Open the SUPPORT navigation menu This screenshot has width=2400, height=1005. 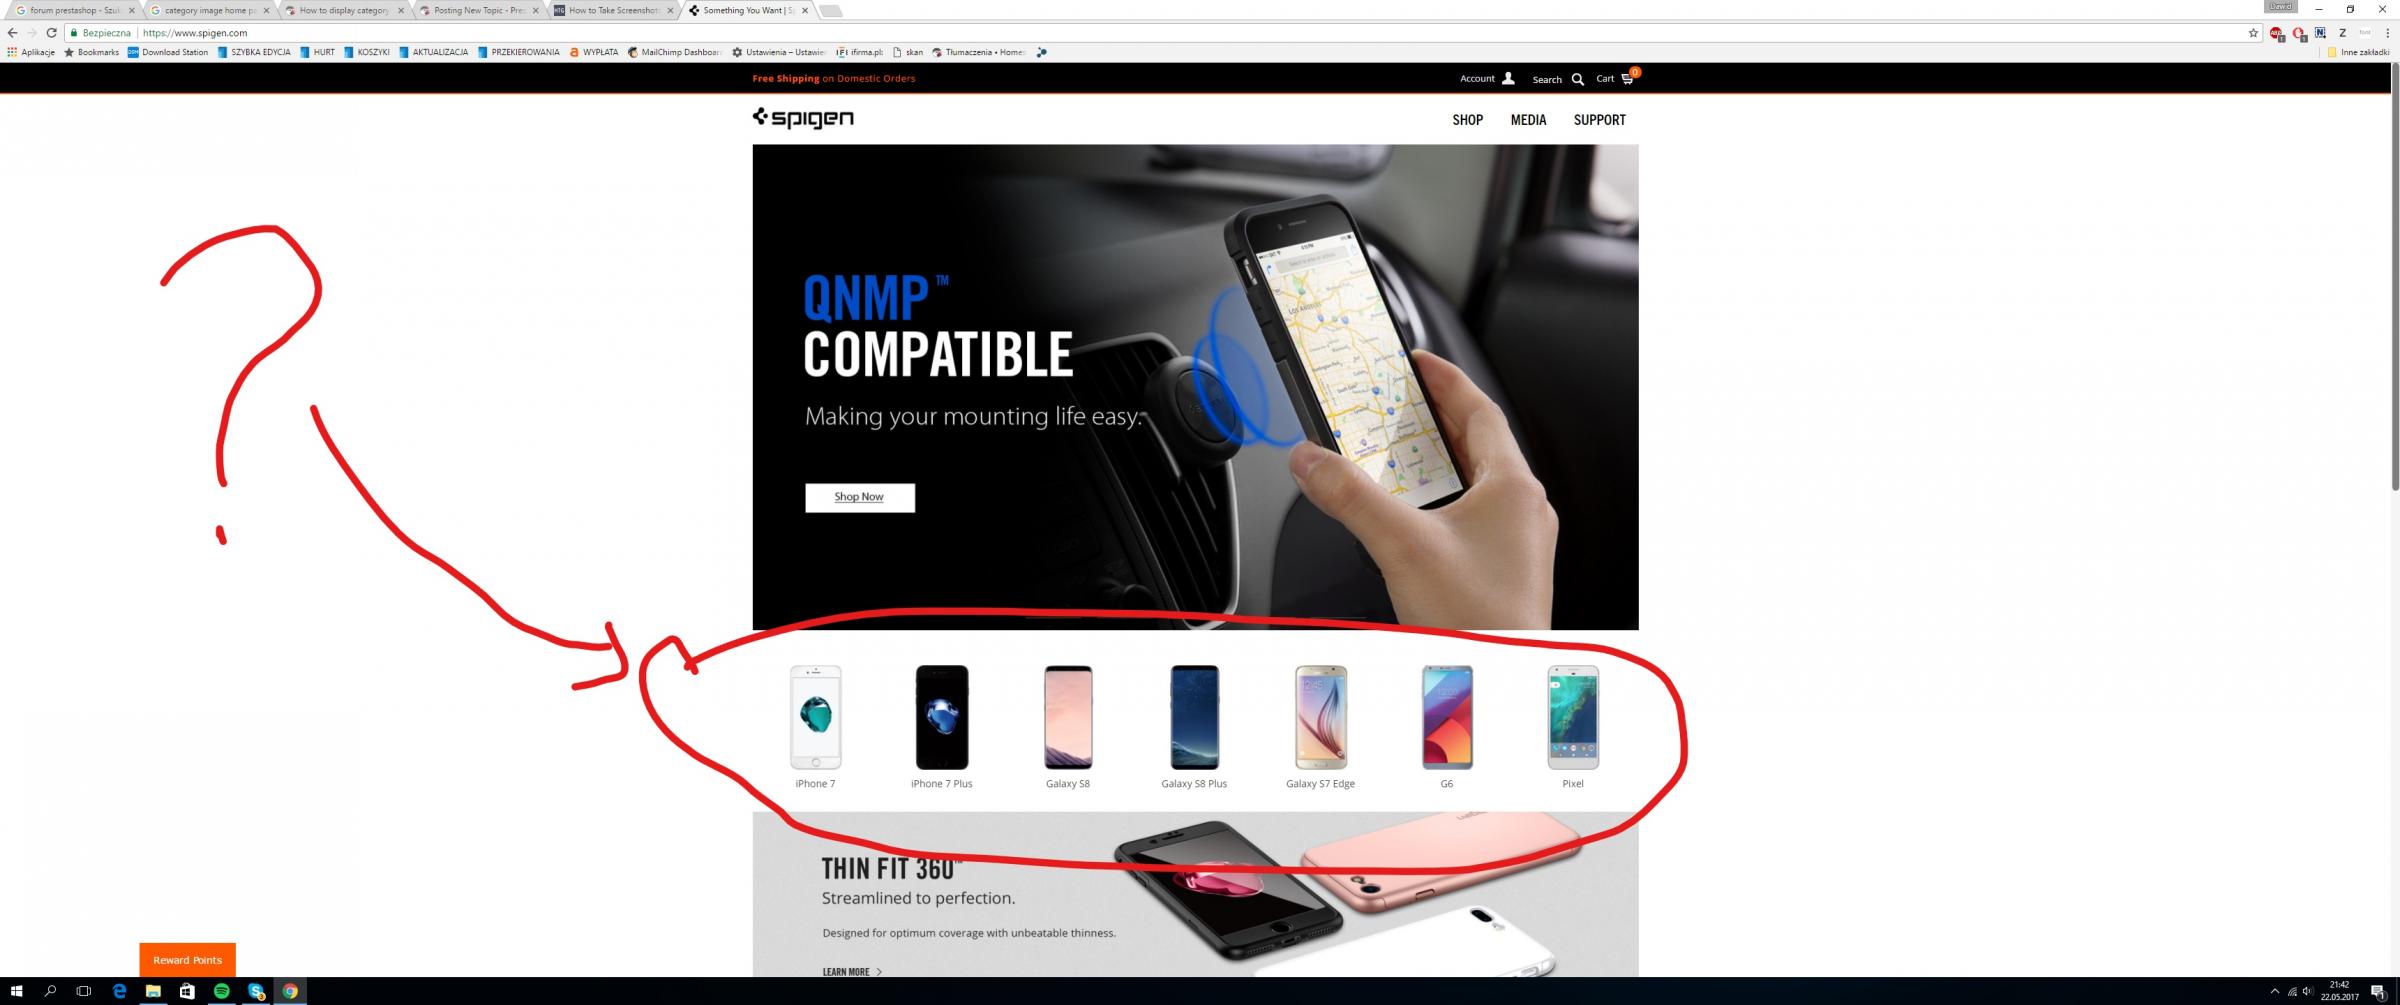[1599, 120]
